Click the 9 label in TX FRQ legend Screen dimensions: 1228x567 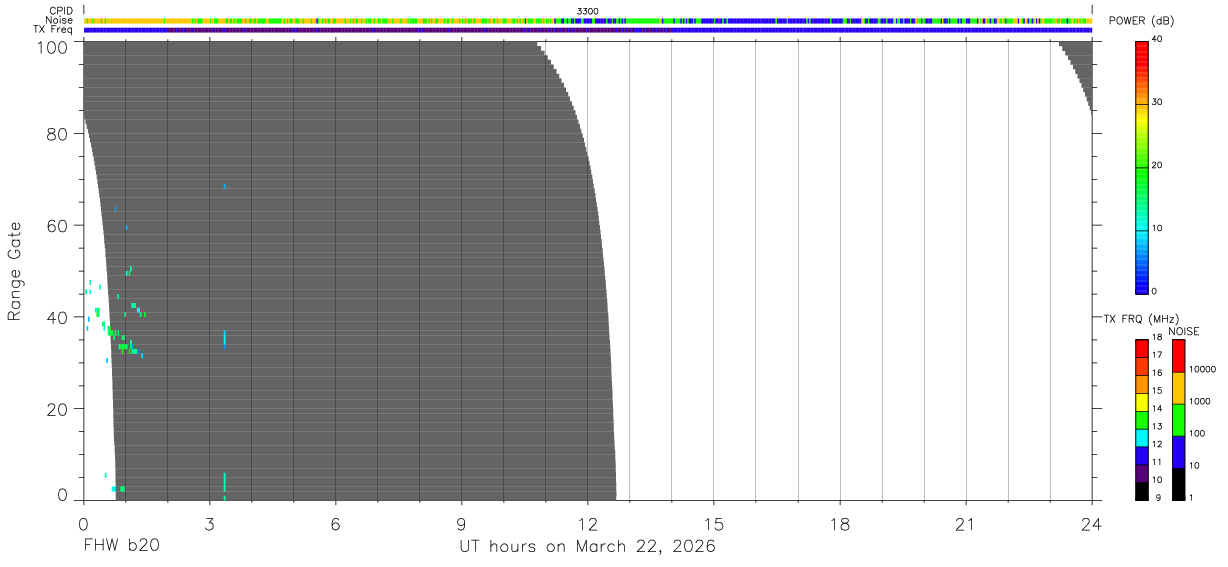pos(1156,498)
